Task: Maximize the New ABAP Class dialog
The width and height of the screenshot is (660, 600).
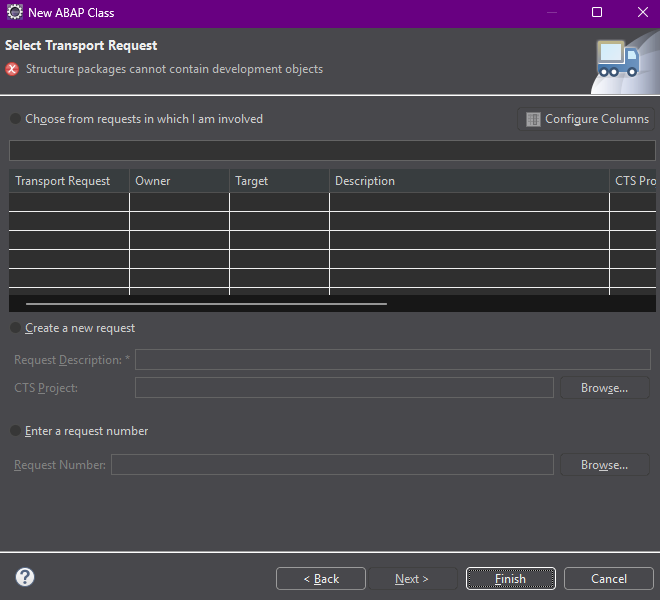Action: (x=597, y=12)
